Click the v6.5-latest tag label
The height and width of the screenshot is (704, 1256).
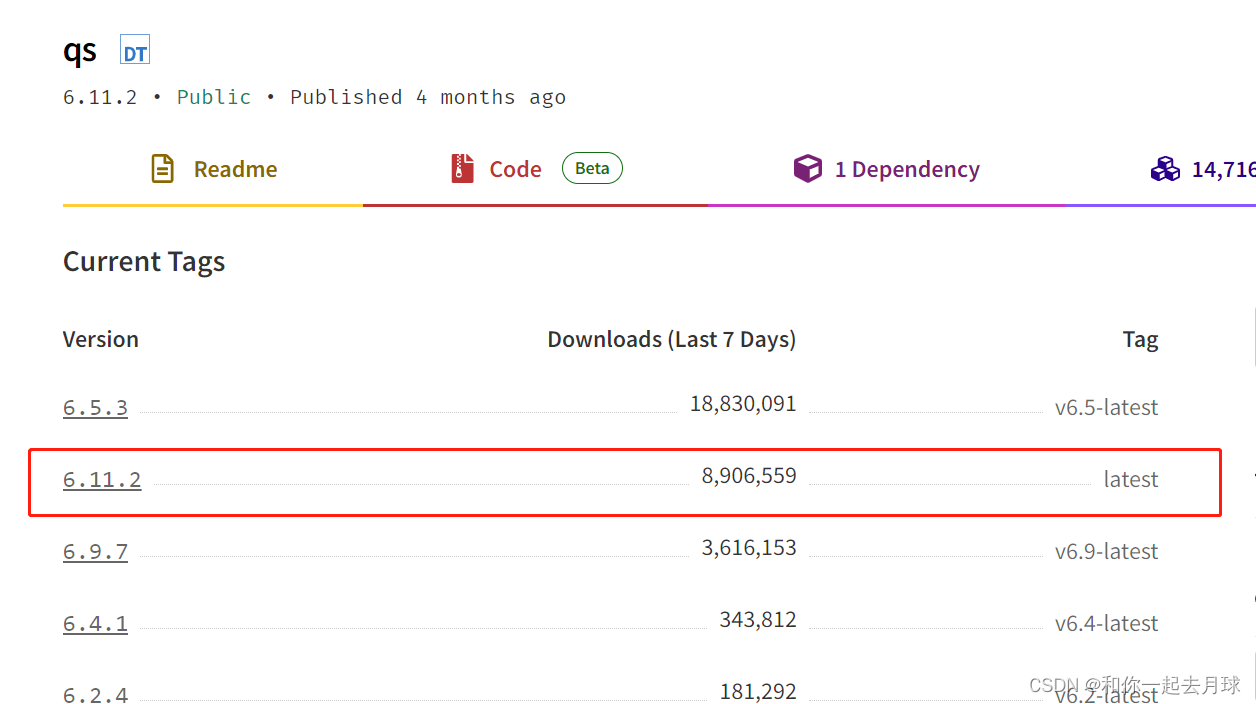tap(1107, 407)
